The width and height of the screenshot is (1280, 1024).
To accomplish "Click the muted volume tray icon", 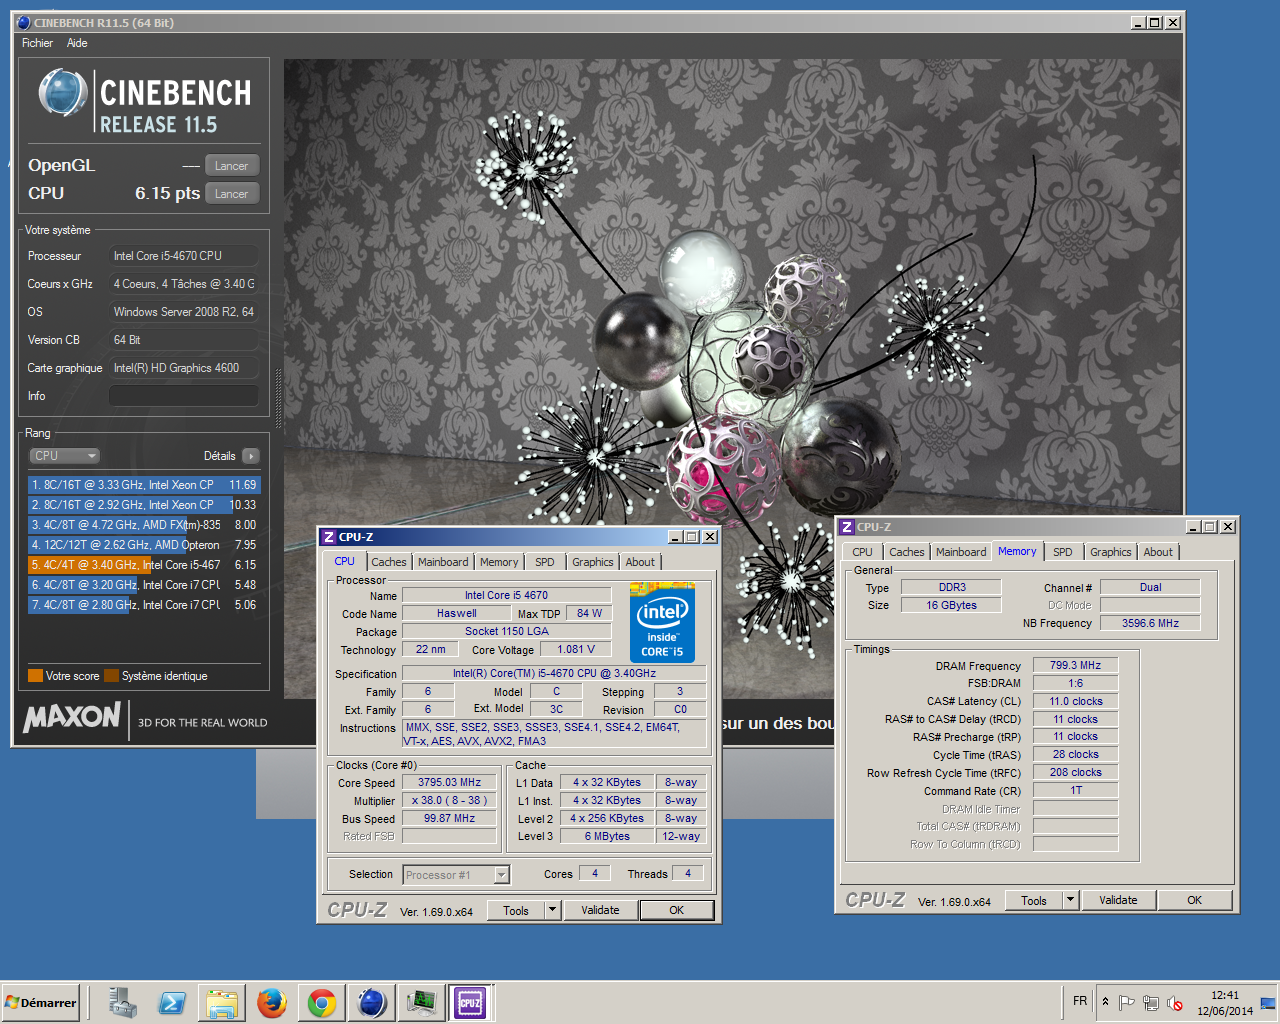I will coord(1175,1002).
